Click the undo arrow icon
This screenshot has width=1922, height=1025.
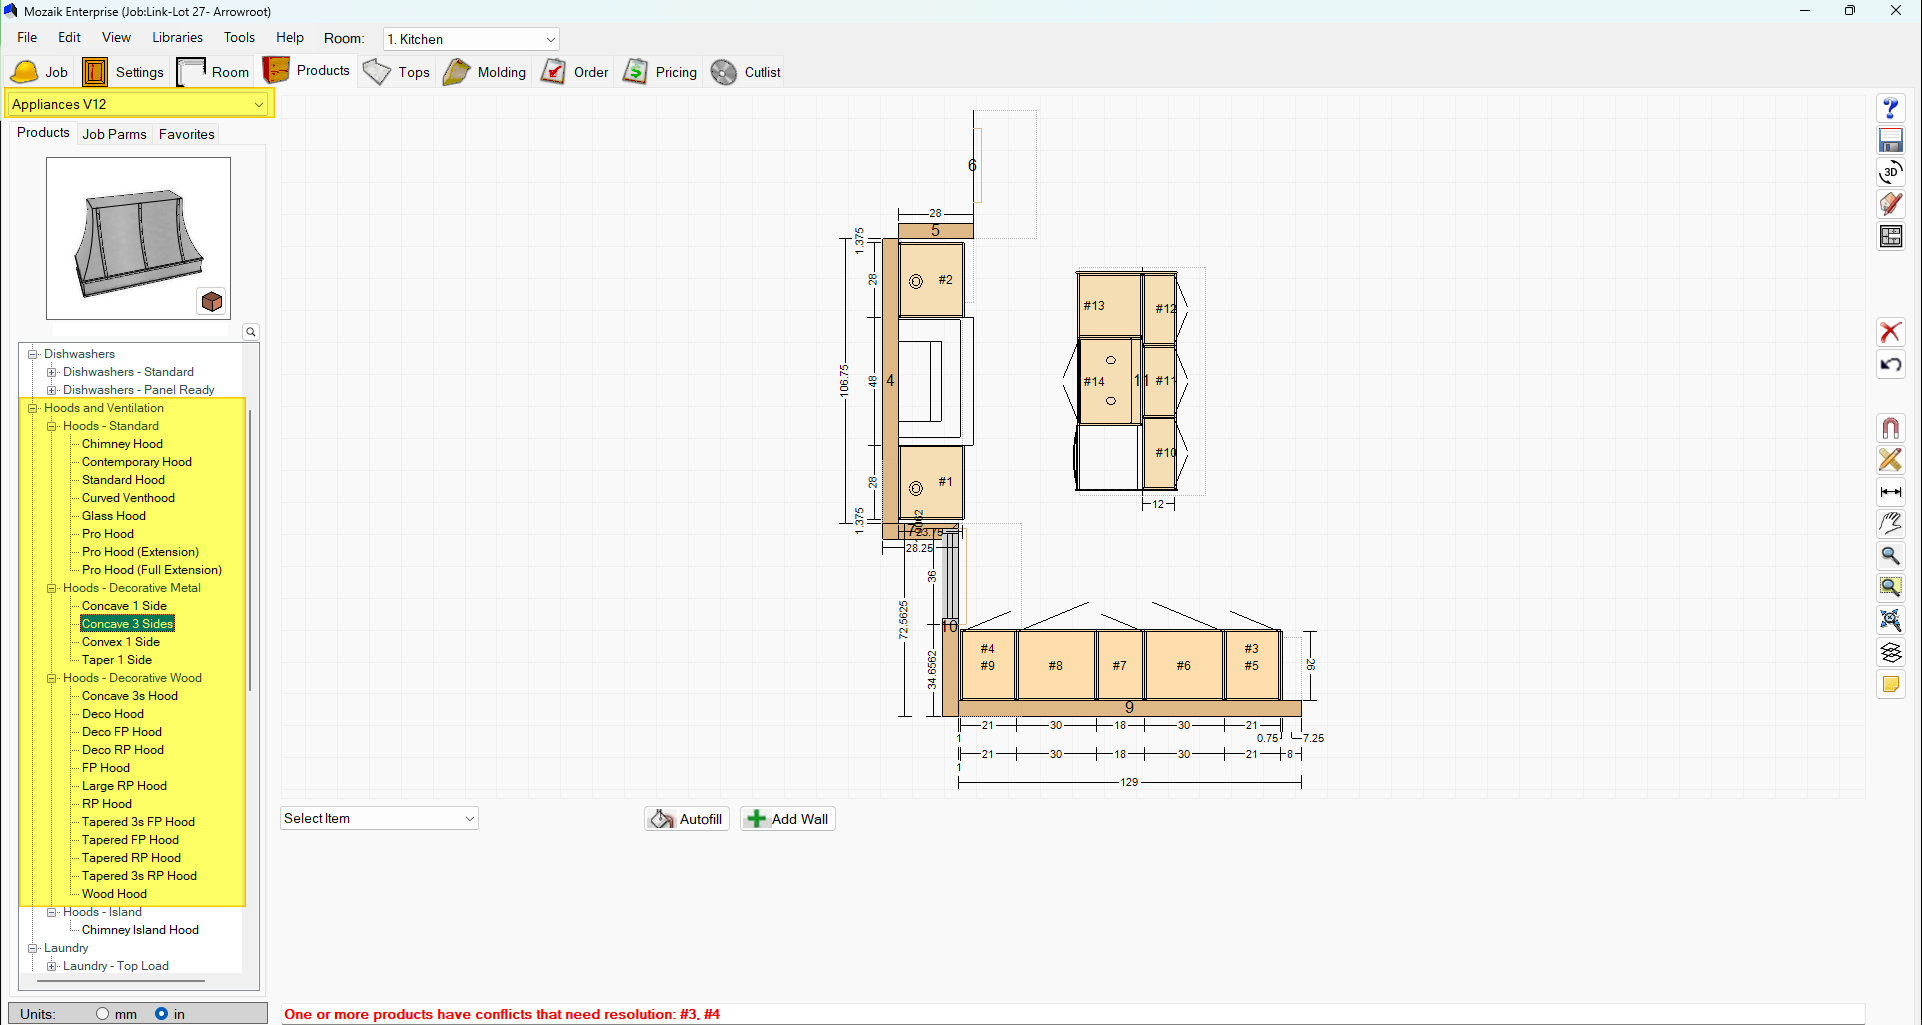[x=1890, y=365]
